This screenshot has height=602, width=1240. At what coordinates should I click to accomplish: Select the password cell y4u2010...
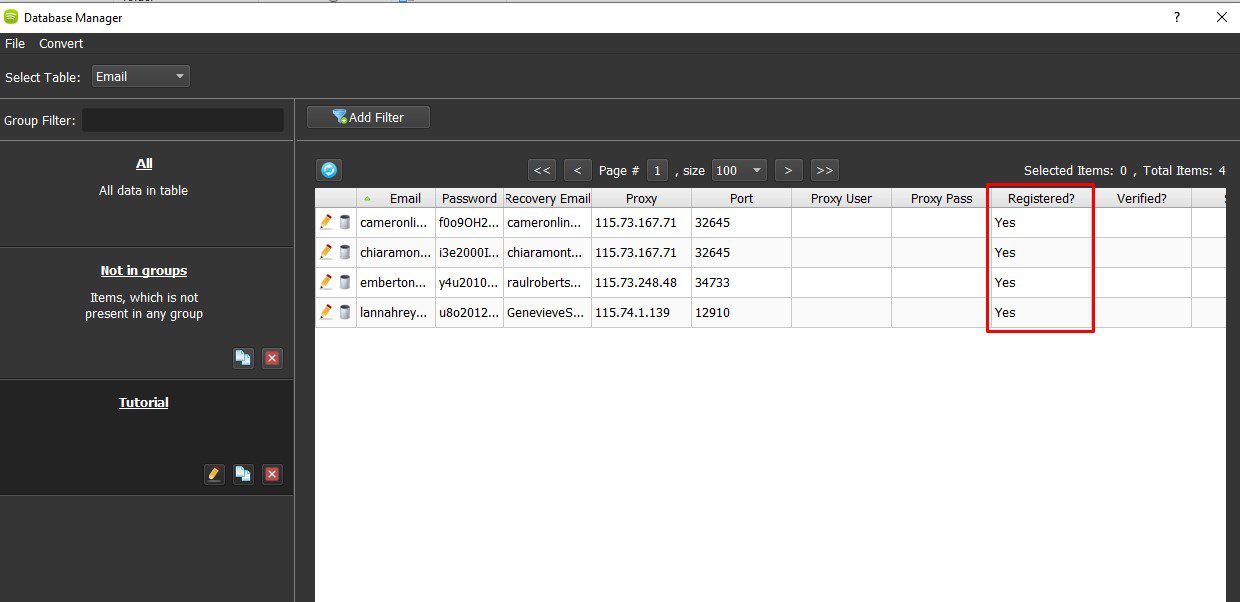[x=470, y=282]
